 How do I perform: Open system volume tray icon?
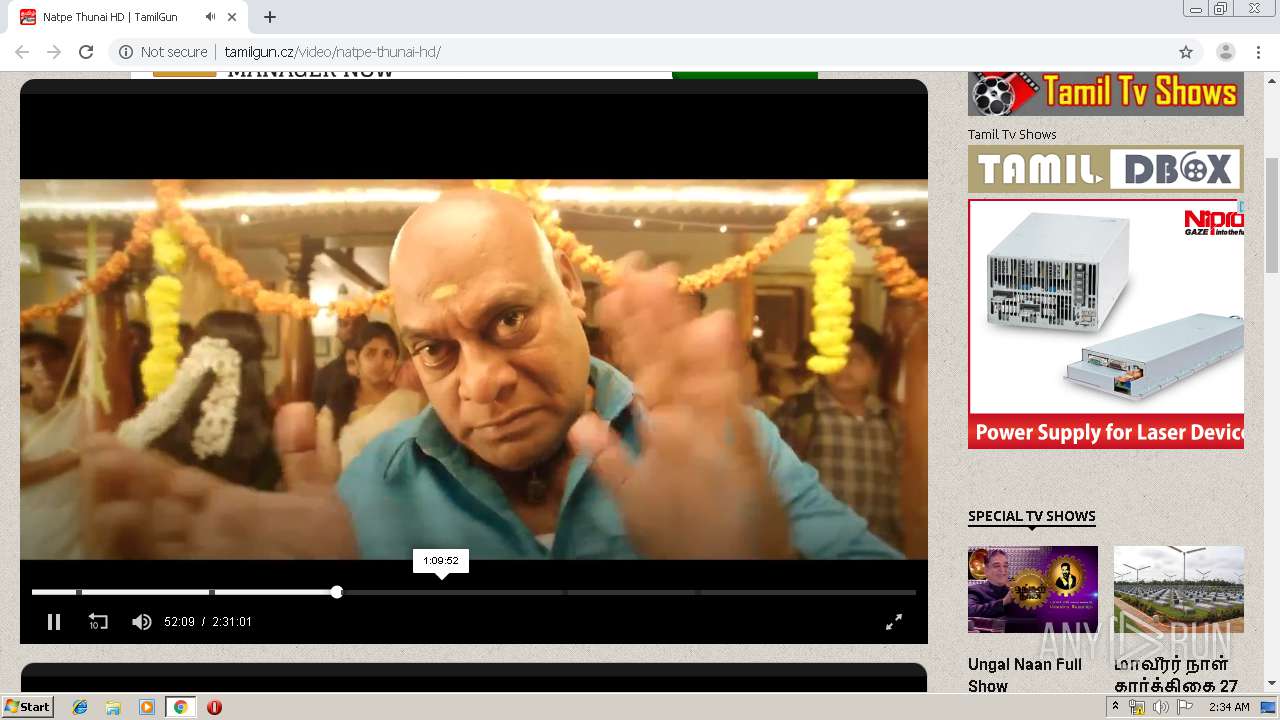1160,707
